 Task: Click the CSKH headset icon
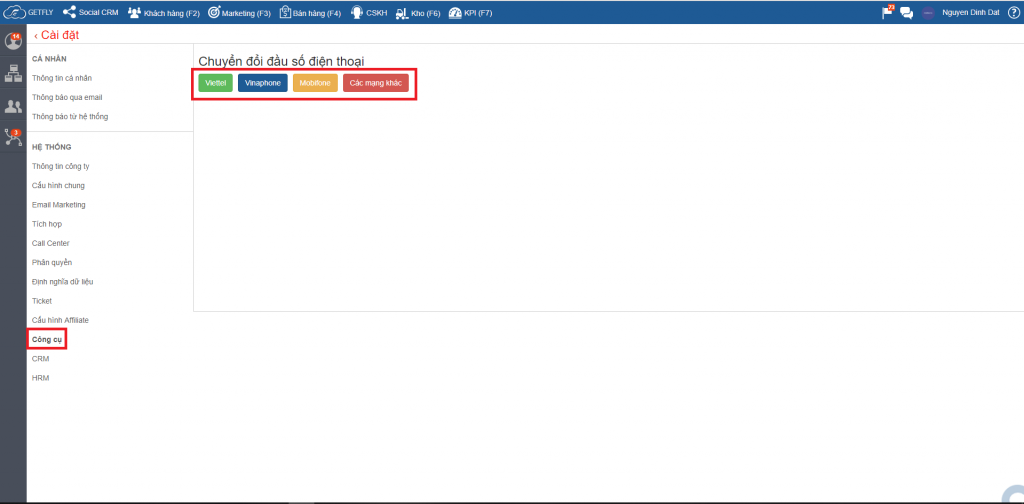tap(357, 12)
